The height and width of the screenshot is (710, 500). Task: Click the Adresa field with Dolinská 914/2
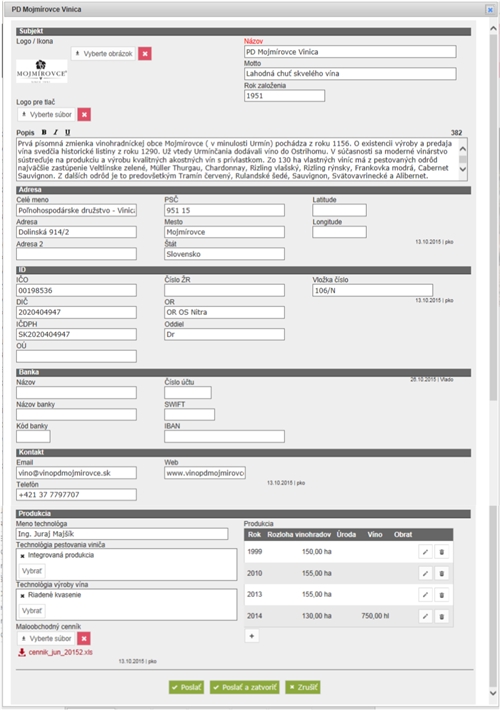click(x=77, y=232)
